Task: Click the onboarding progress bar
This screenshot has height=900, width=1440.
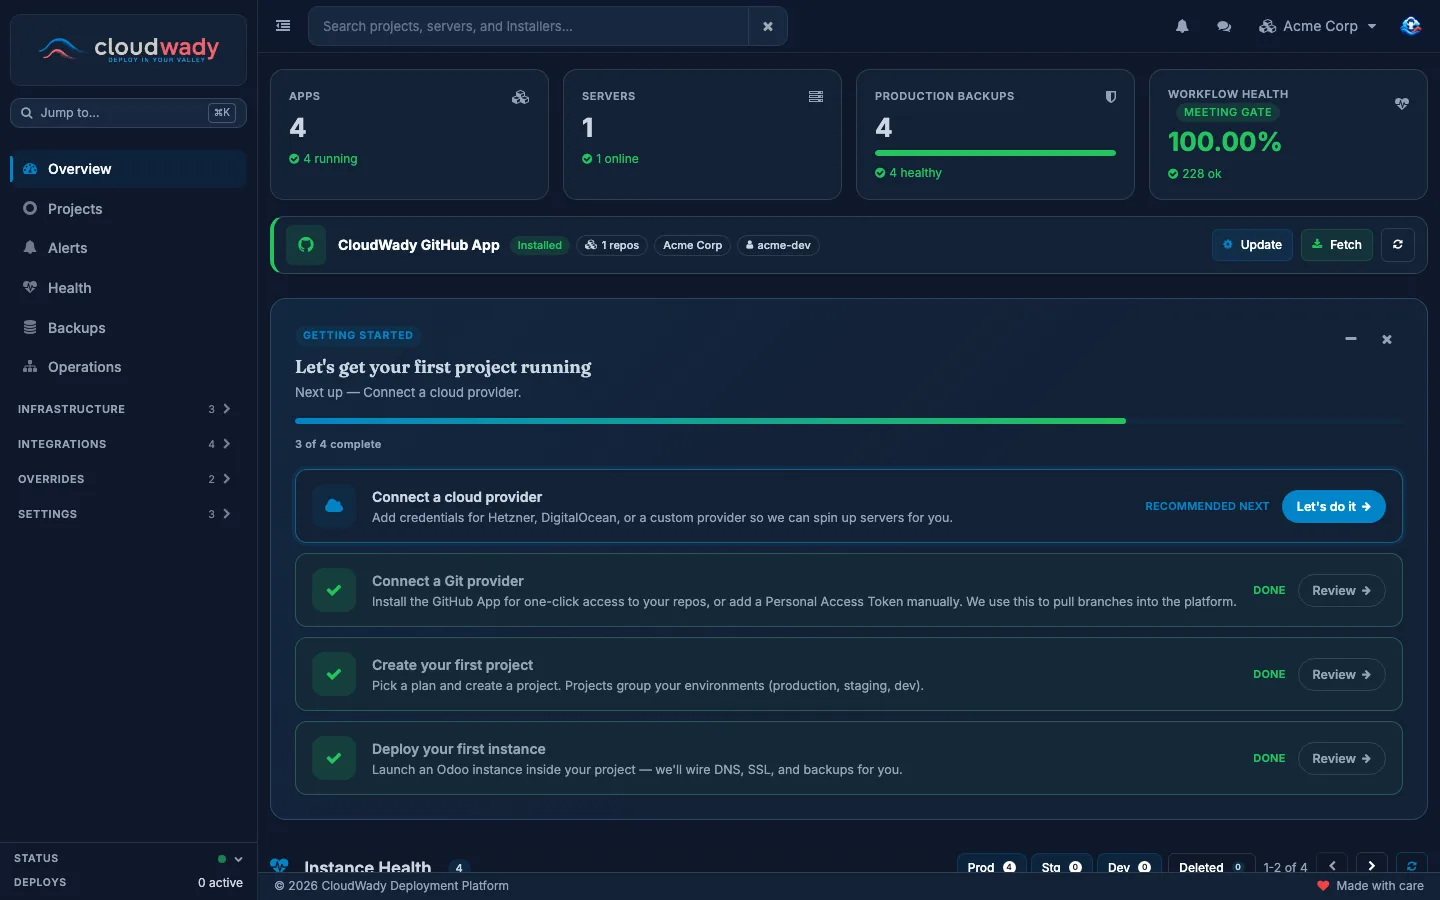Action: point(848,421)
